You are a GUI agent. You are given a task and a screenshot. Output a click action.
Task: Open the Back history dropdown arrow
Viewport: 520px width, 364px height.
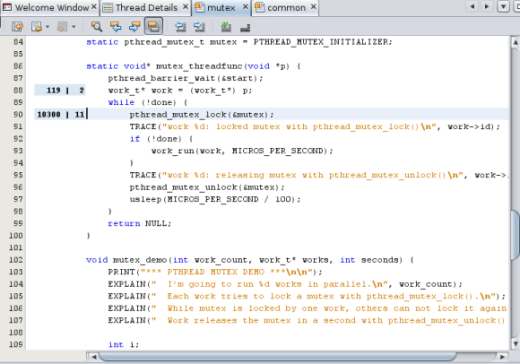click(x=47, y=26)
